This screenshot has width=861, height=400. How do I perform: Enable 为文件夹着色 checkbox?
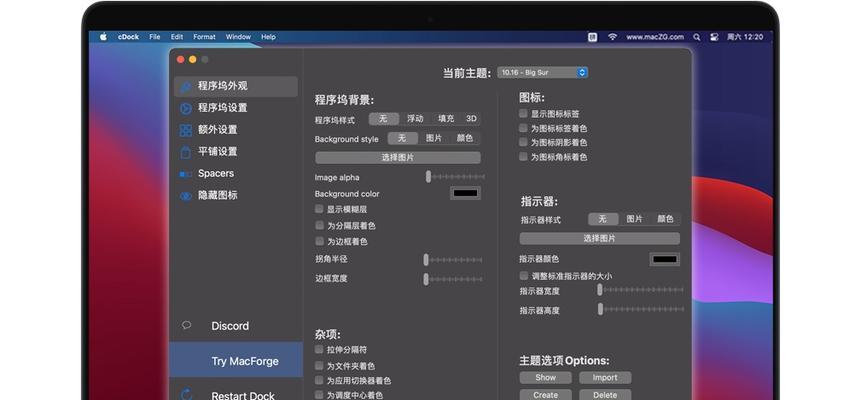pos(319,365)
